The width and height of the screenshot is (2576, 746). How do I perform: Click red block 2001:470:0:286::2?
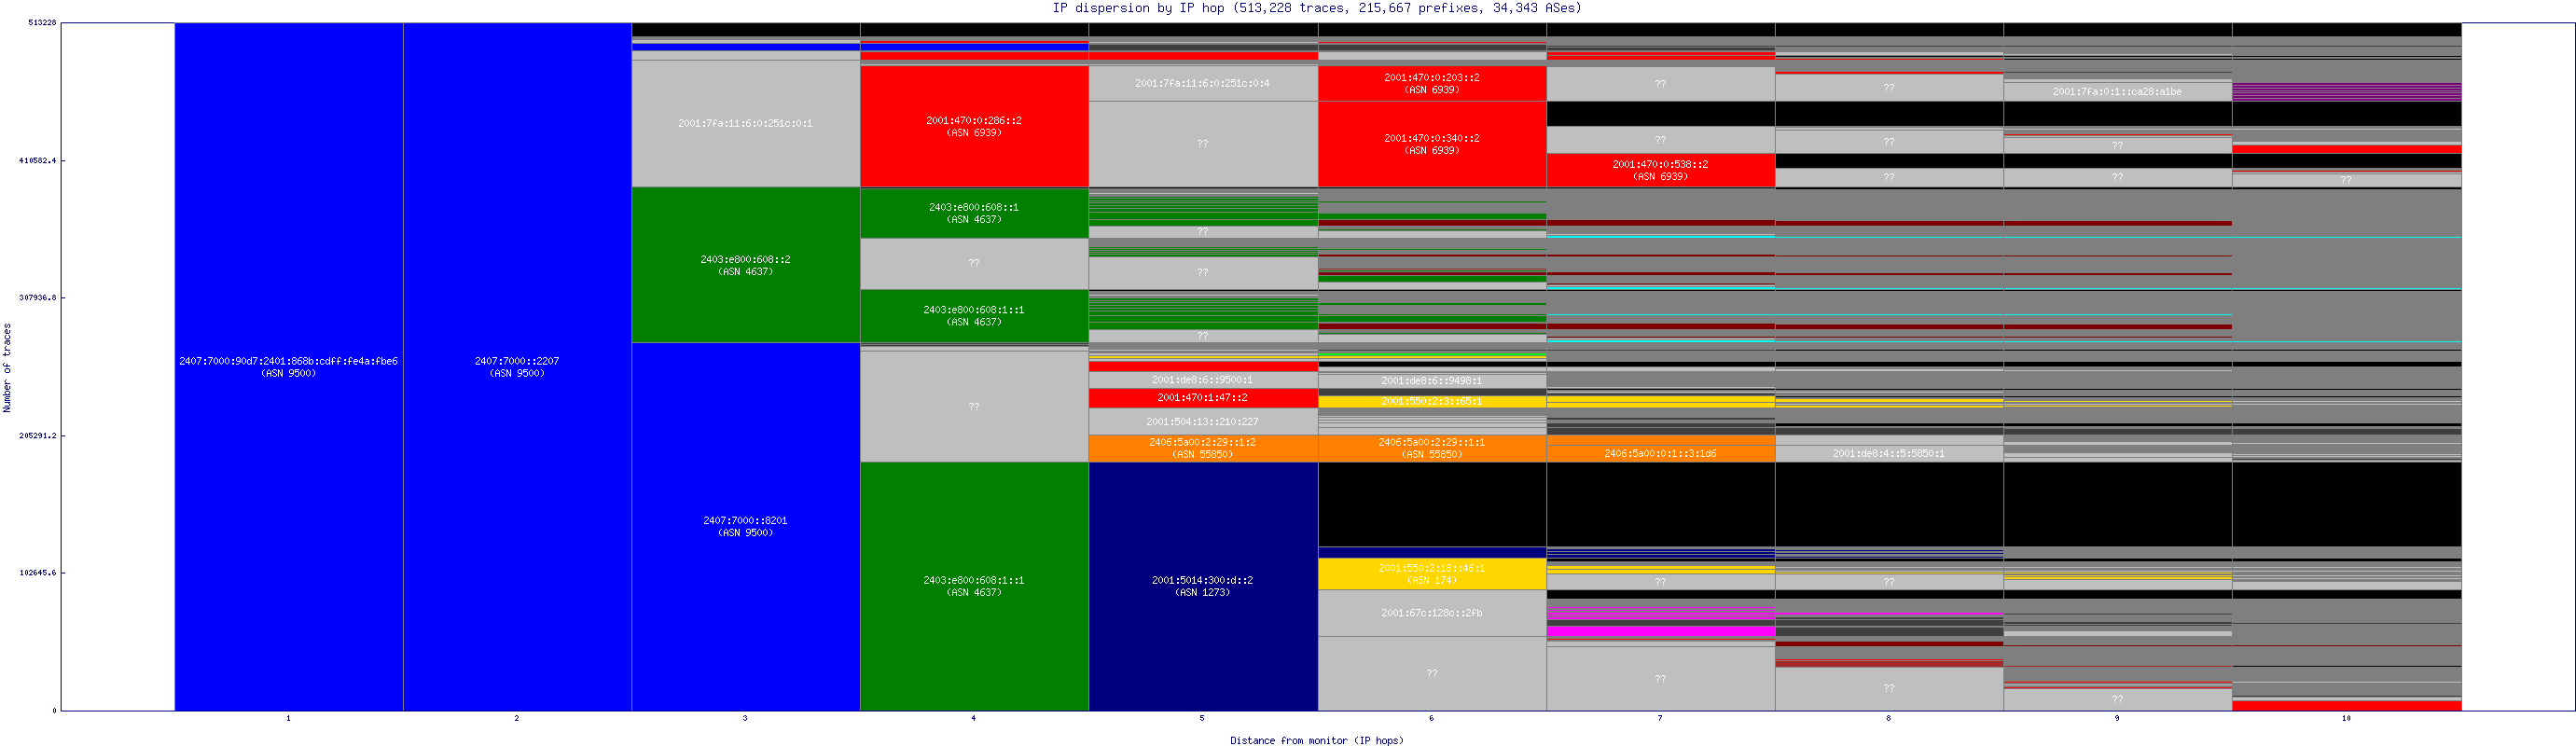(974, 126)
